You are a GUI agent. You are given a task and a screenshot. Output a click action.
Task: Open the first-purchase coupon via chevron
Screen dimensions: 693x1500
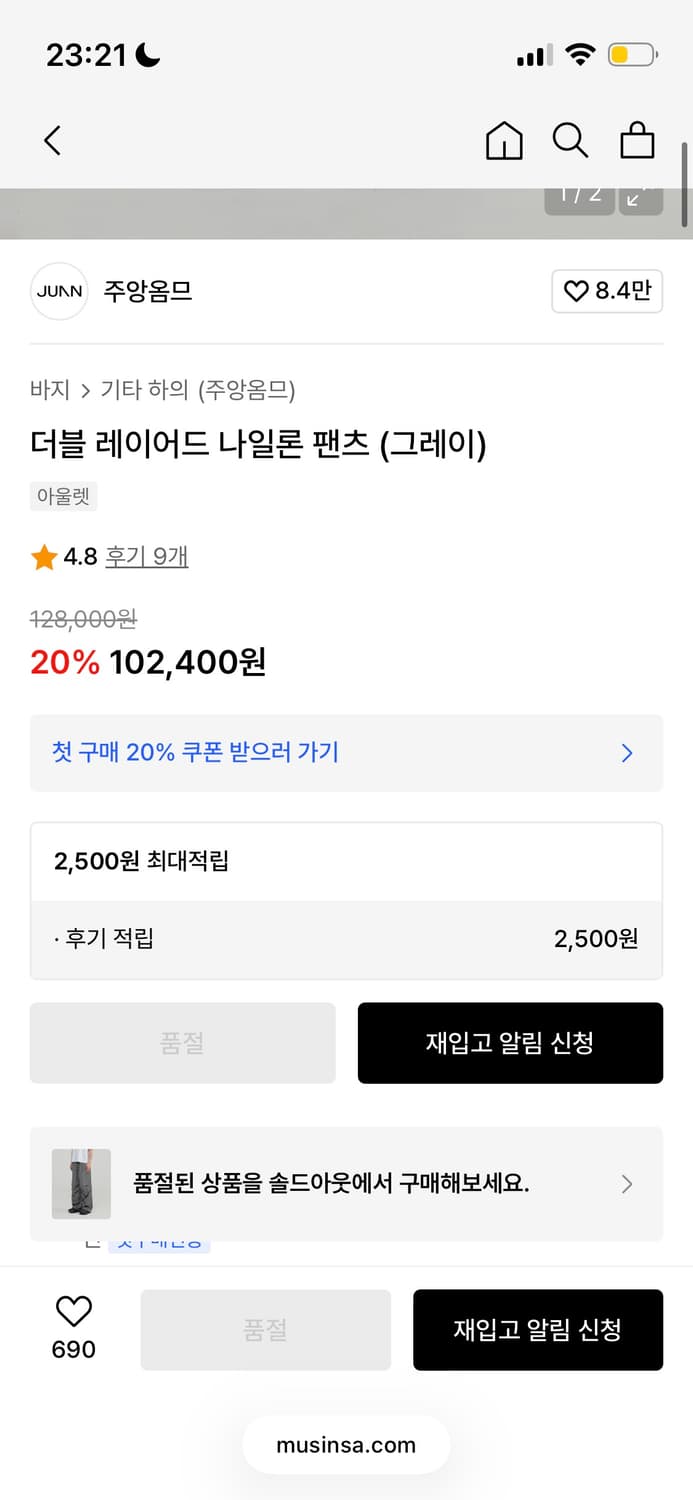[x=627, y=753]
